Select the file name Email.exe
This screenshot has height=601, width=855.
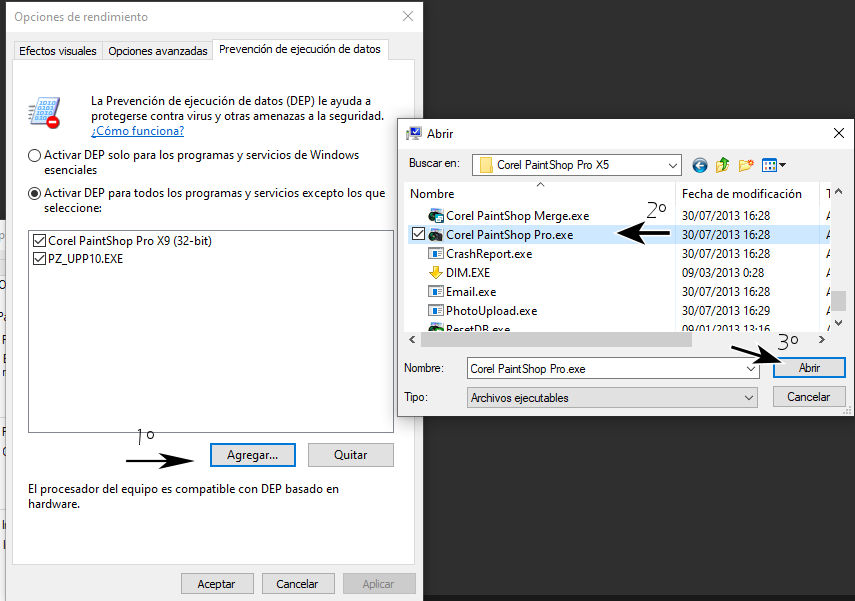point(471,292)
